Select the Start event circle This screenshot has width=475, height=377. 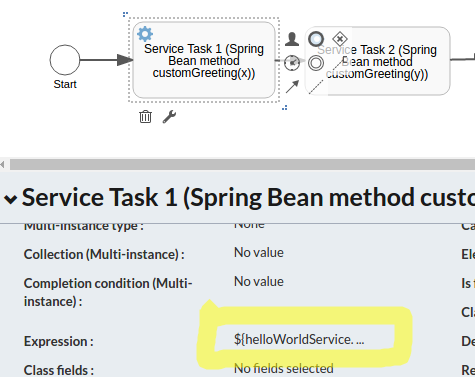pyautogui.click(x=65, y=60)
